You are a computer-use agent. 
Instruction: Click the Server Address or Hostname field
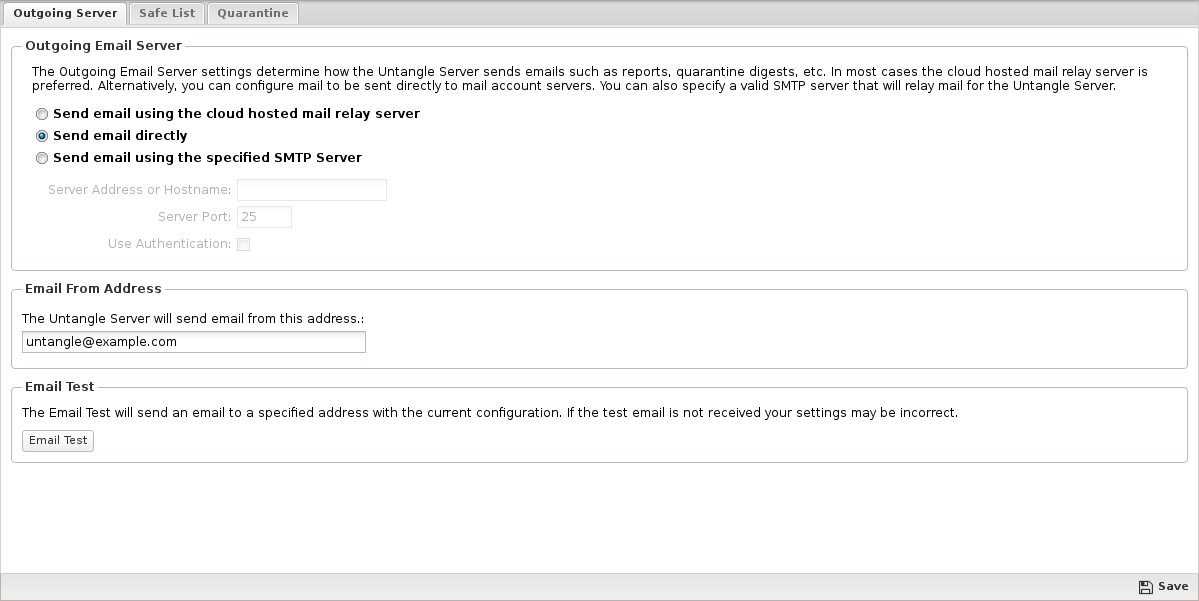312,190
